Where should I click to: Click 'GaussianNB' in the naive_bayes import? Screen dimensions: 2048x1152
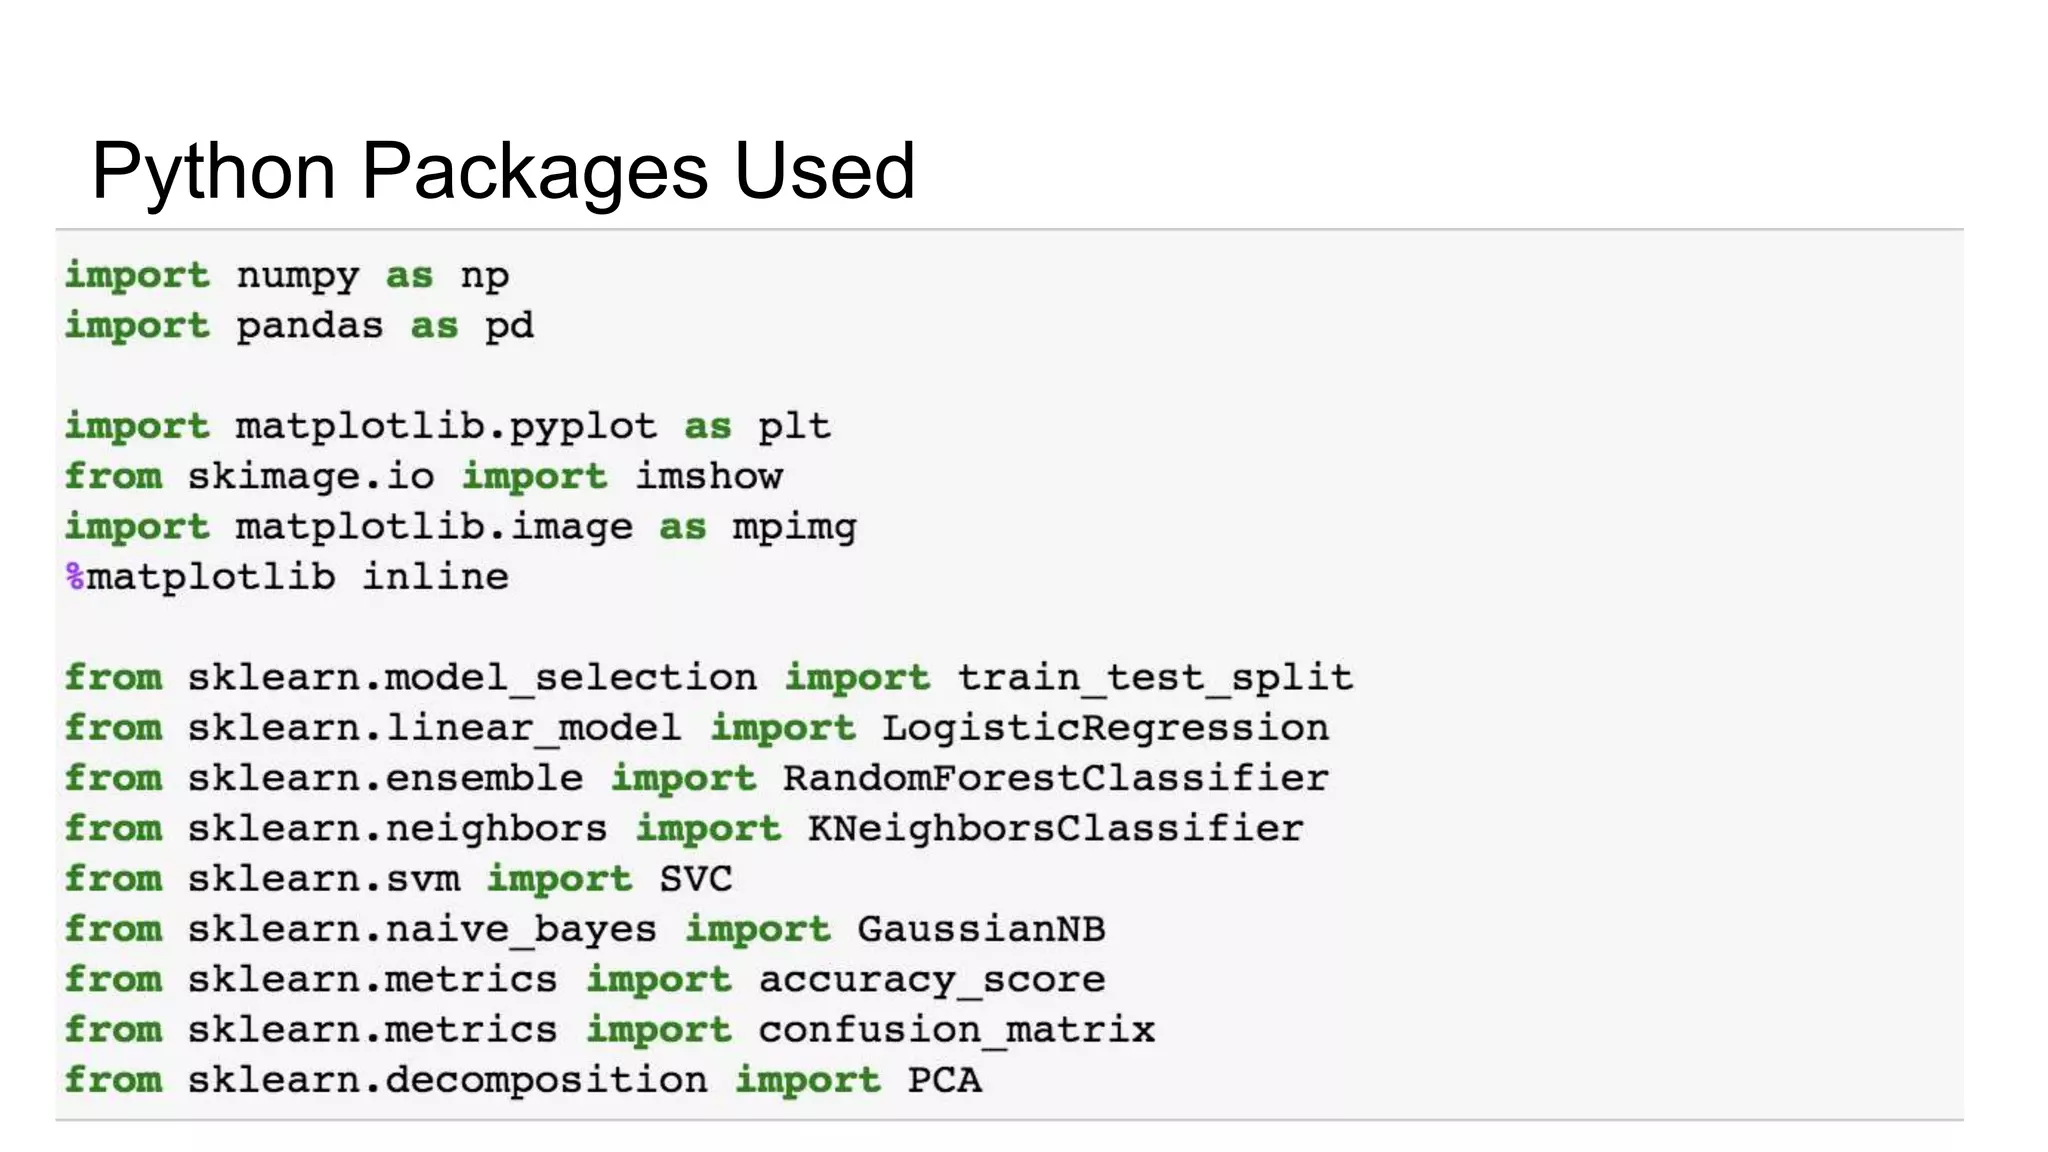tap(981, 929)
